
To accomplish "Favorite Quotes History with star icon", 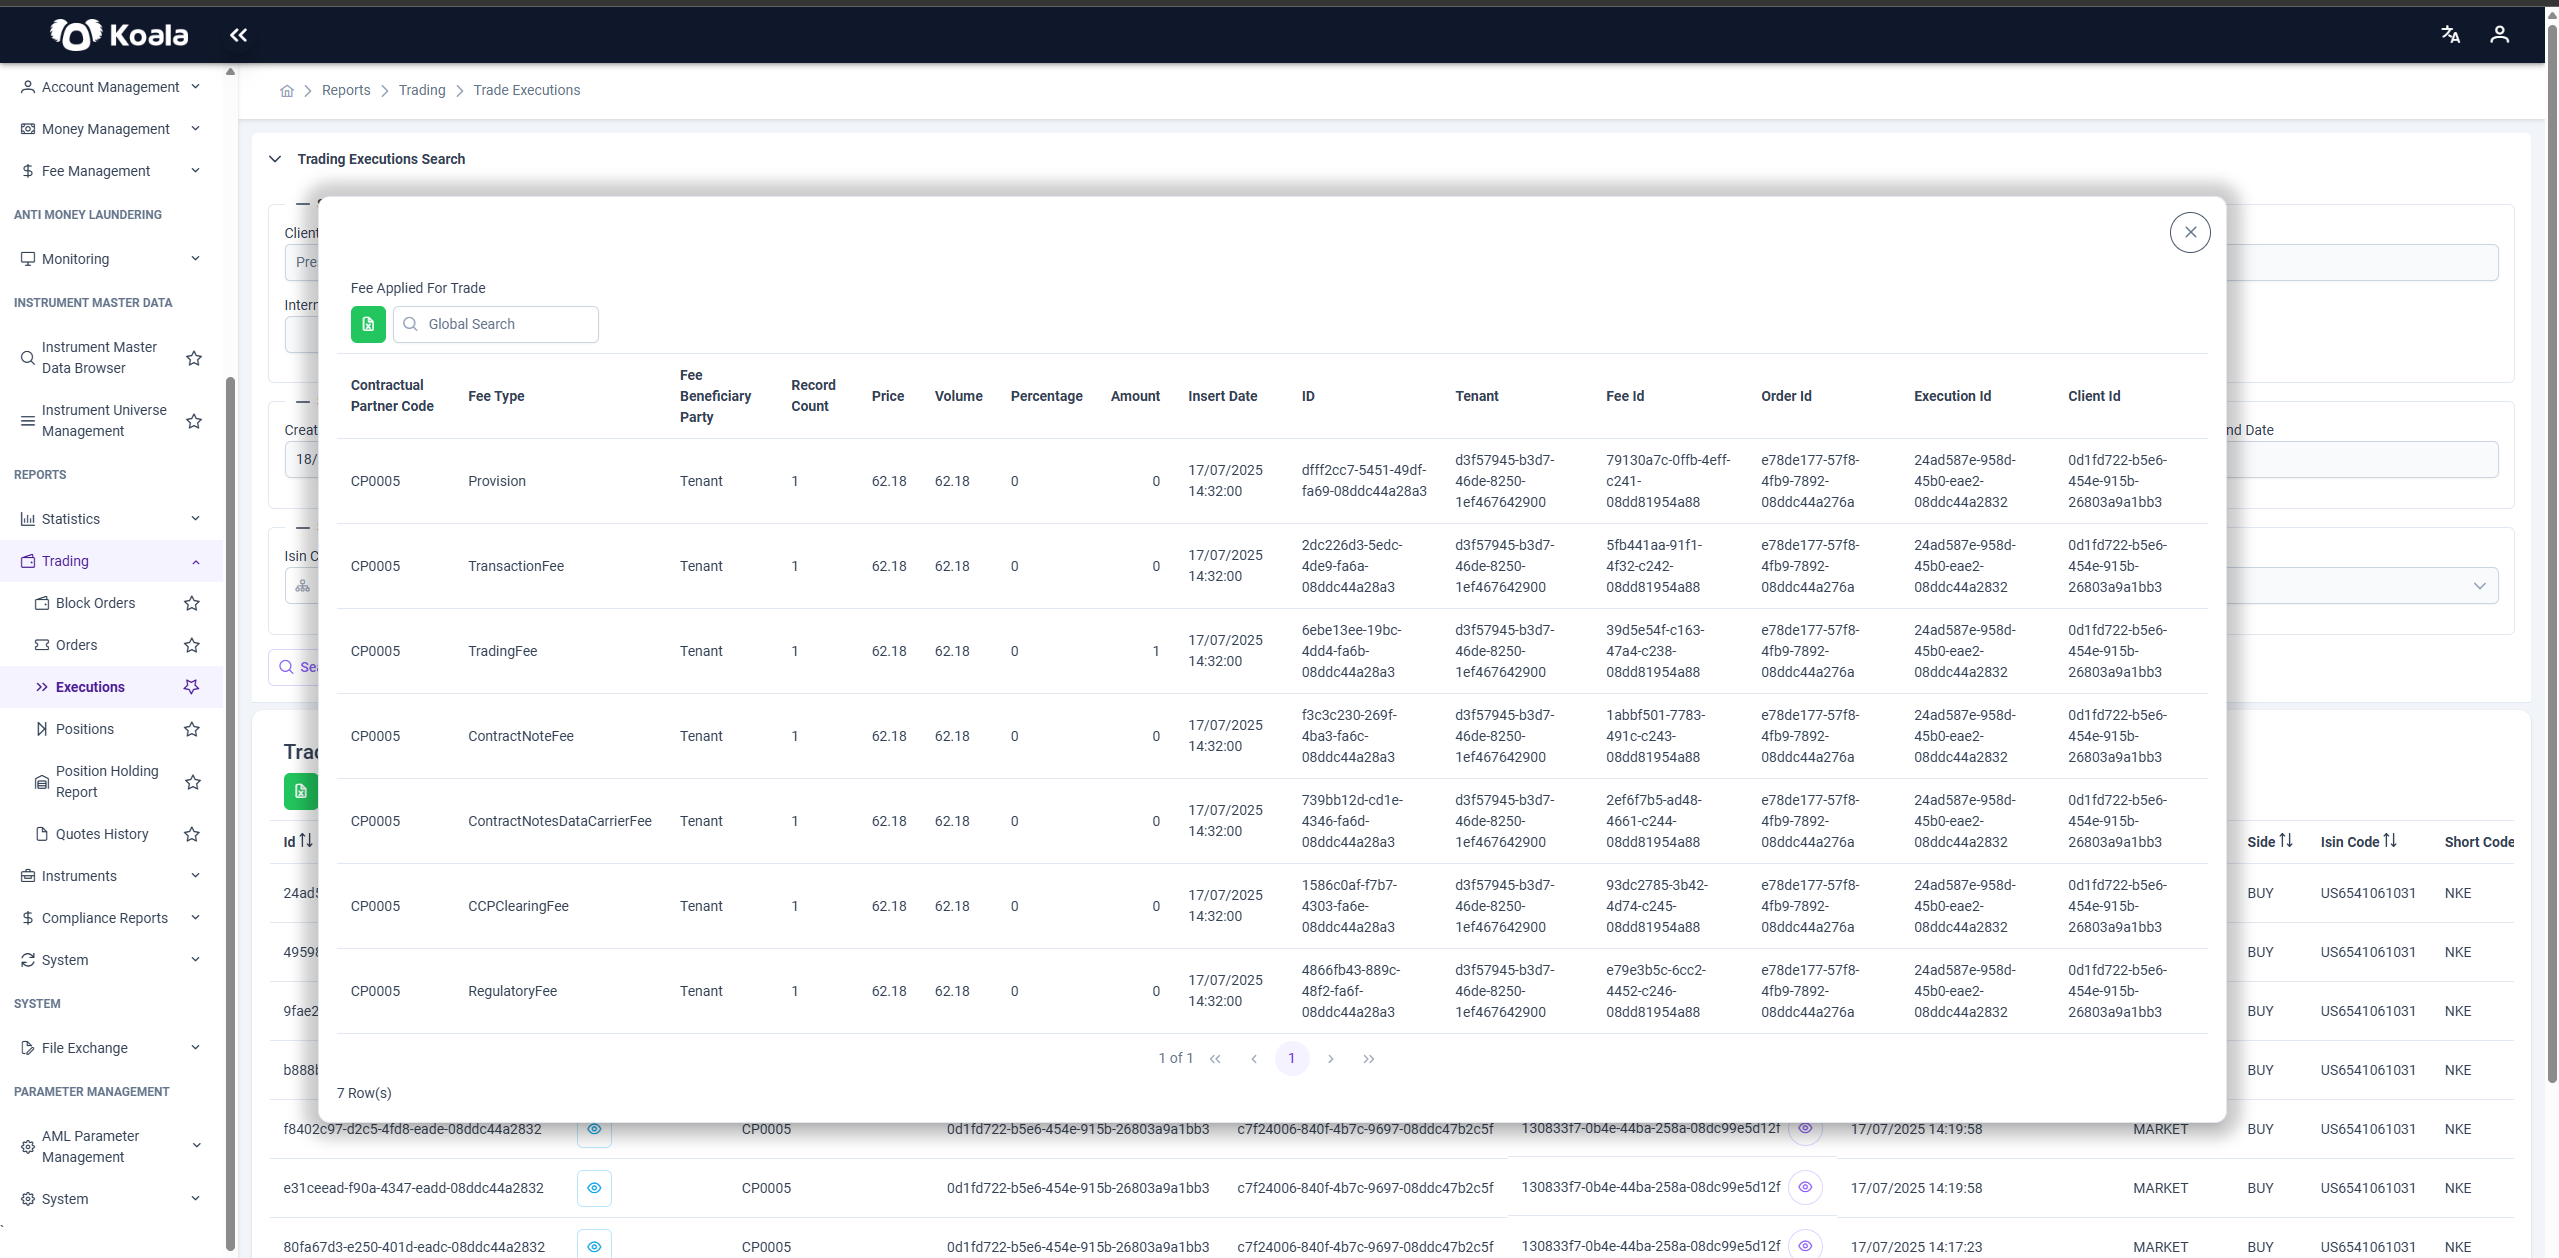I will click(x=192, y=834).
